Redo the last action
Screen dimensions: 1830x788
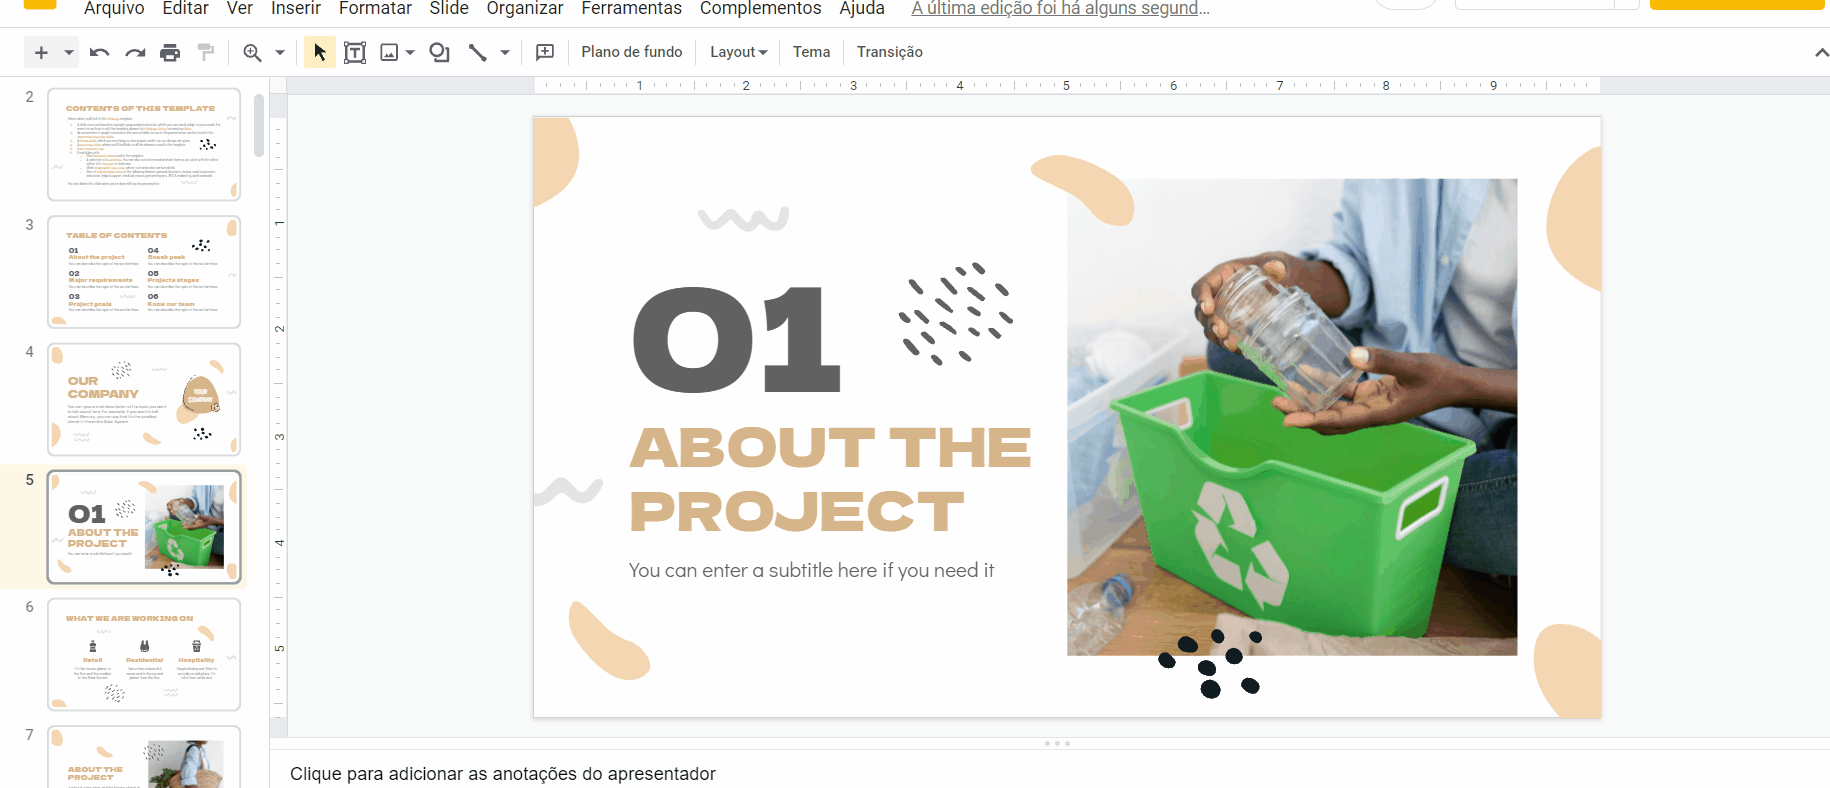tap(135, 52)
